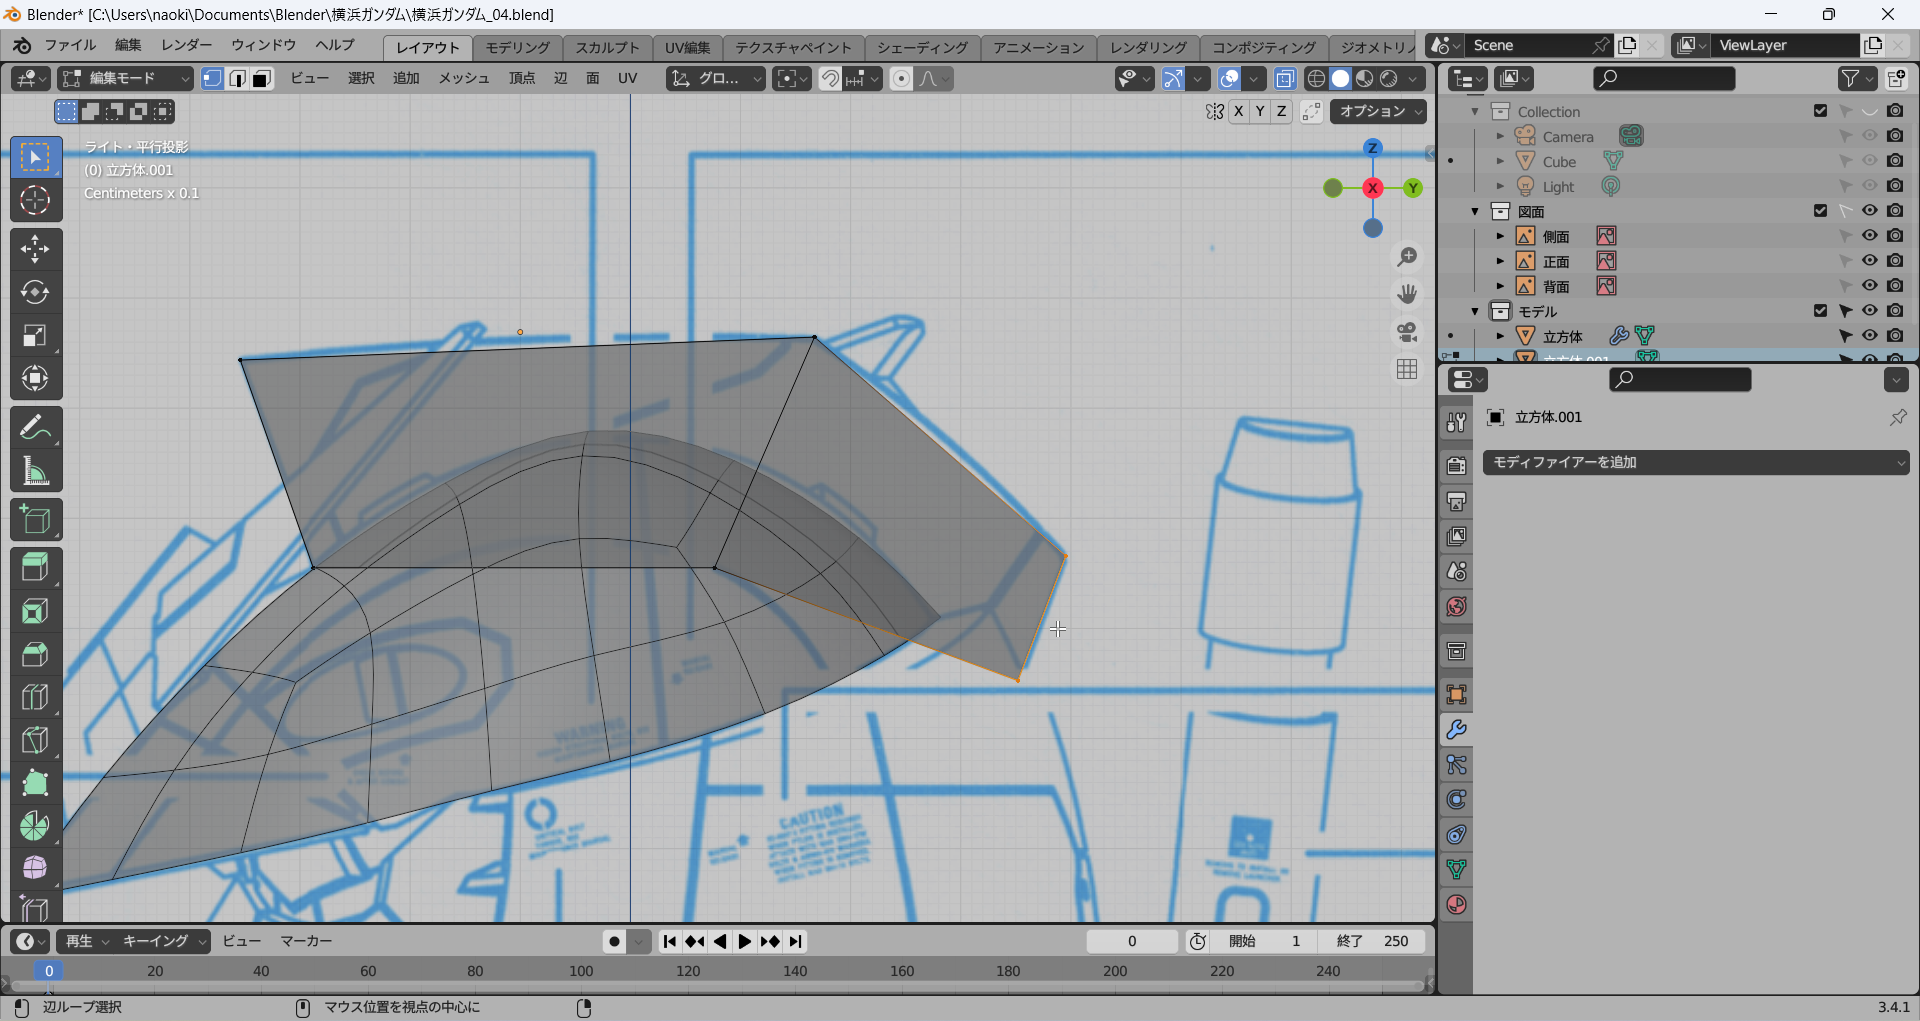
Task: Select the Measure tool
Action: (x=35, y=471)
